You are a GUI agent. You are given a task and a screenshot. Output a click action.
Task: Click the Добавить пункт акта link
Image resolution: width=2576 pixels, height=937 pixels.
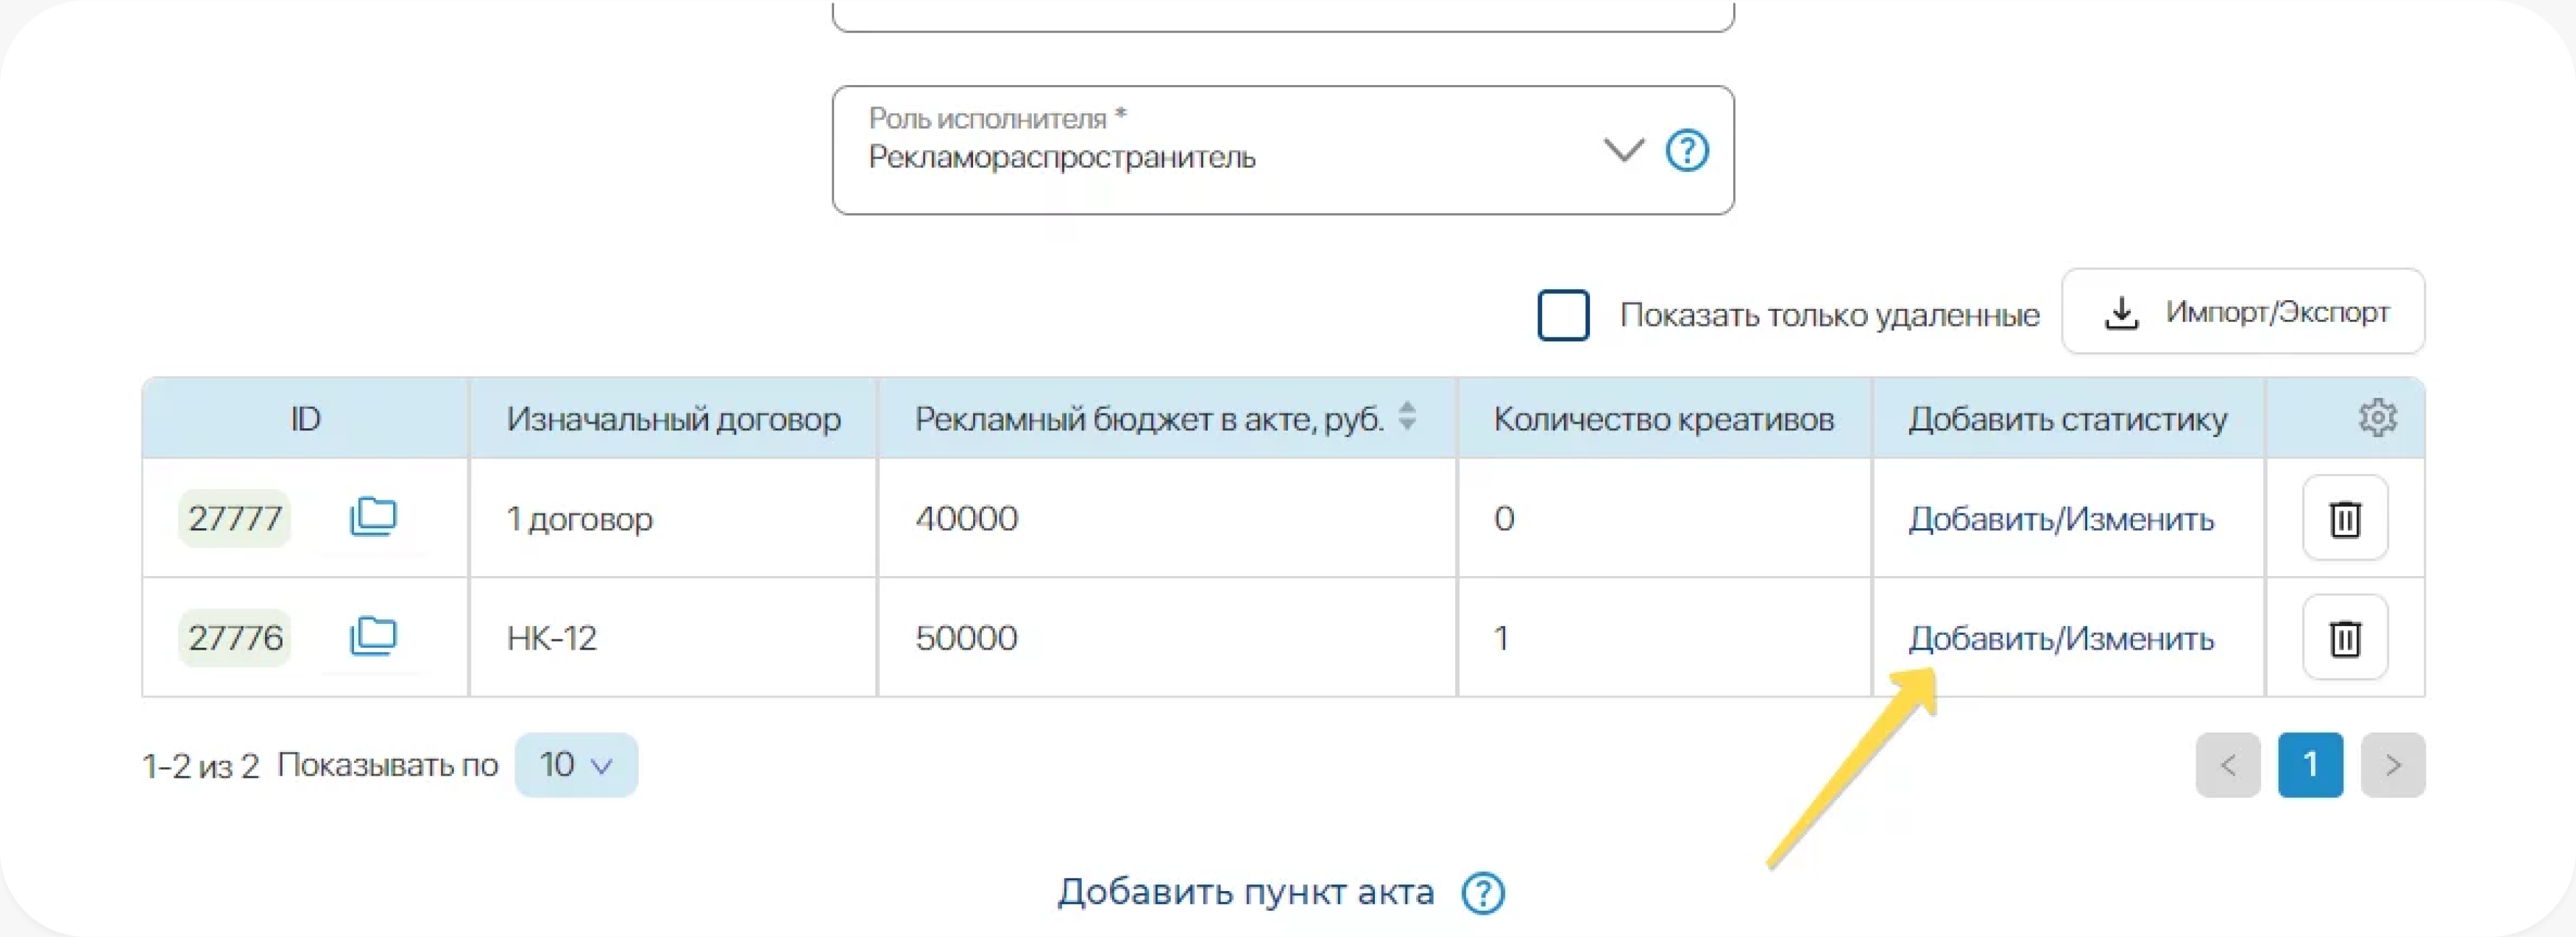1246,892
